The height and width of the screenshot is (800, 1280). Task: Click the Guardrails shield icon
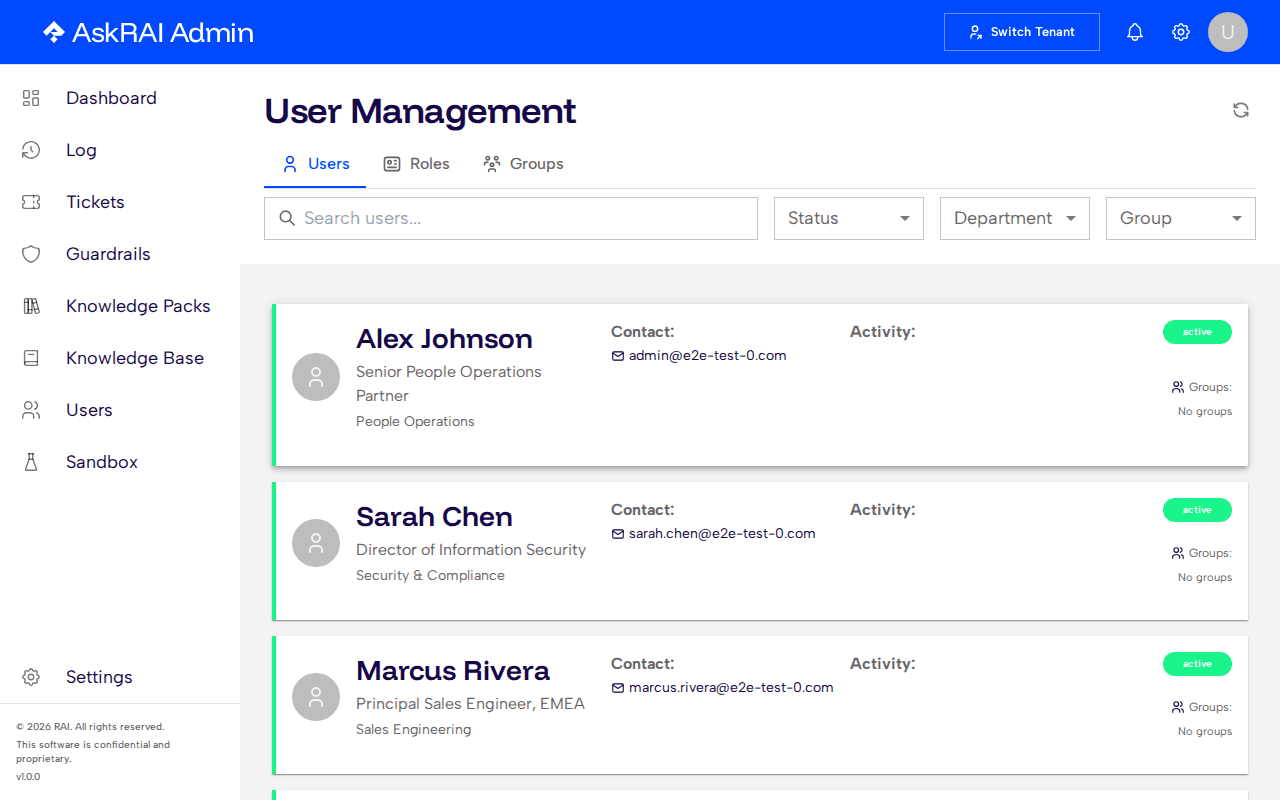tap(31, 254)
